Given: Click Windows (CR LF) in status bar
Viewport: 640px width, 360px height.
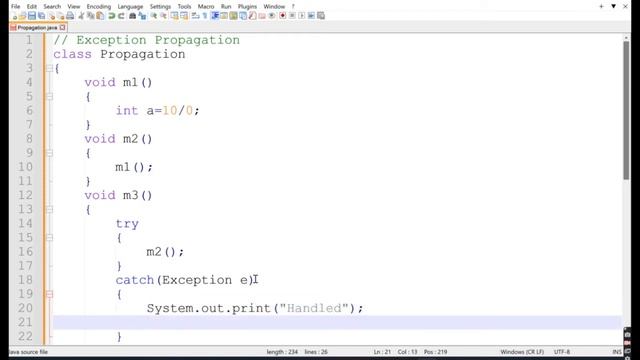Looking at the screenshot, I should coord(522,351).
